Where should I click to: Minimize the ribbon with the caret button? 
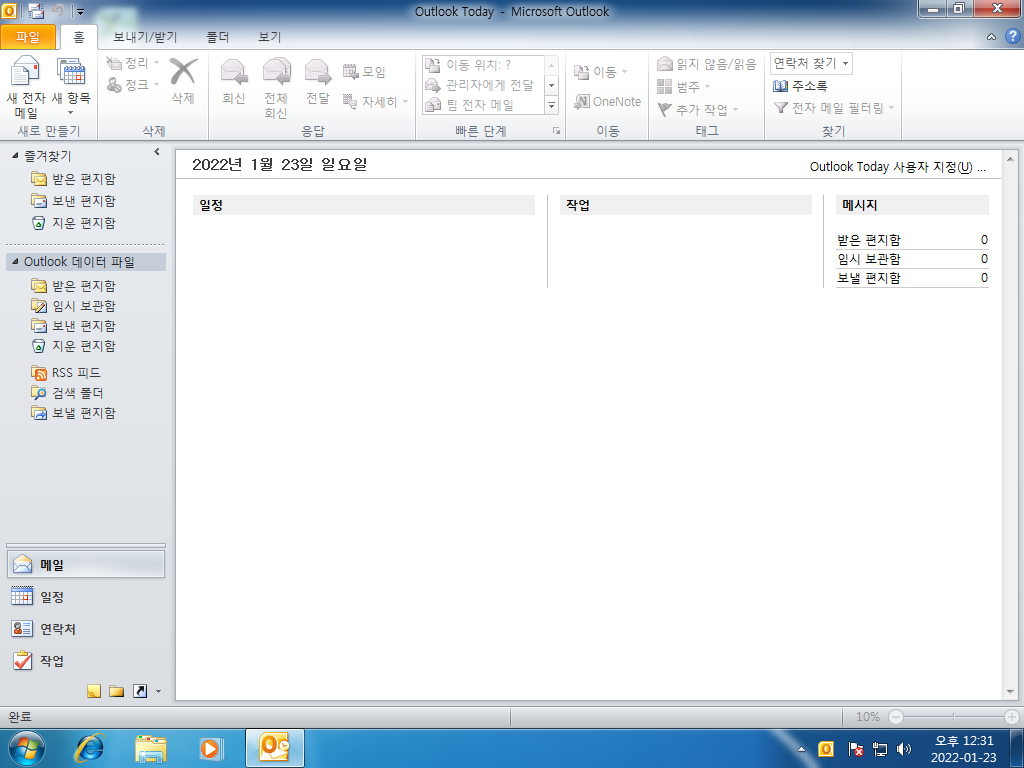pos(991,37)
